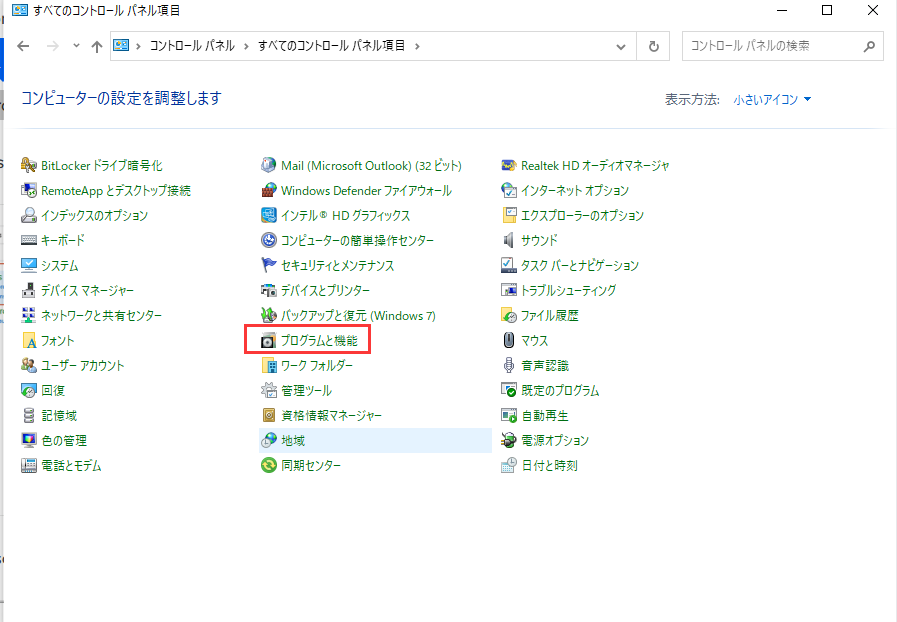Open the 日付と時刻 icon
The width and height of the screenshot is (897, 622).
509,465
